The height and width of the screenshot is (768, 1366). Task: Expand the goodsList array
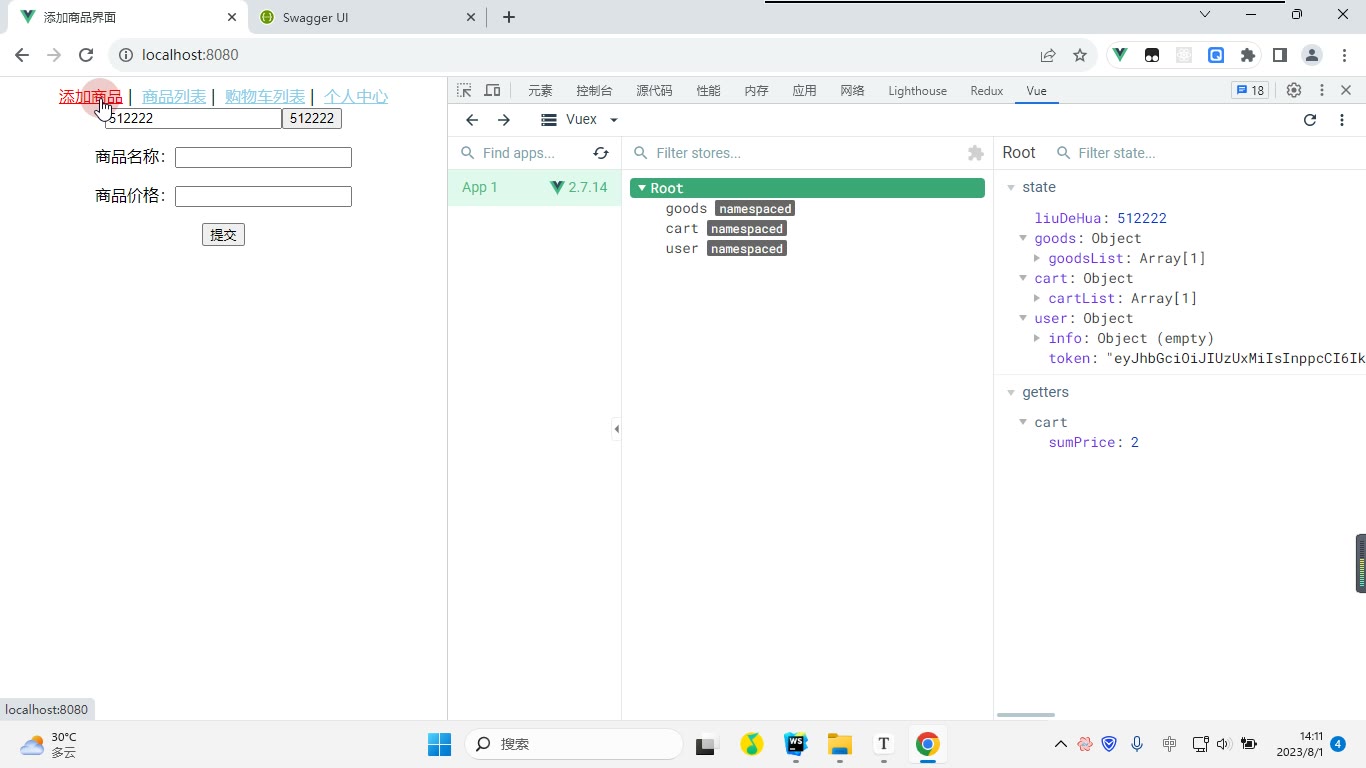[x=1037, y=258]
